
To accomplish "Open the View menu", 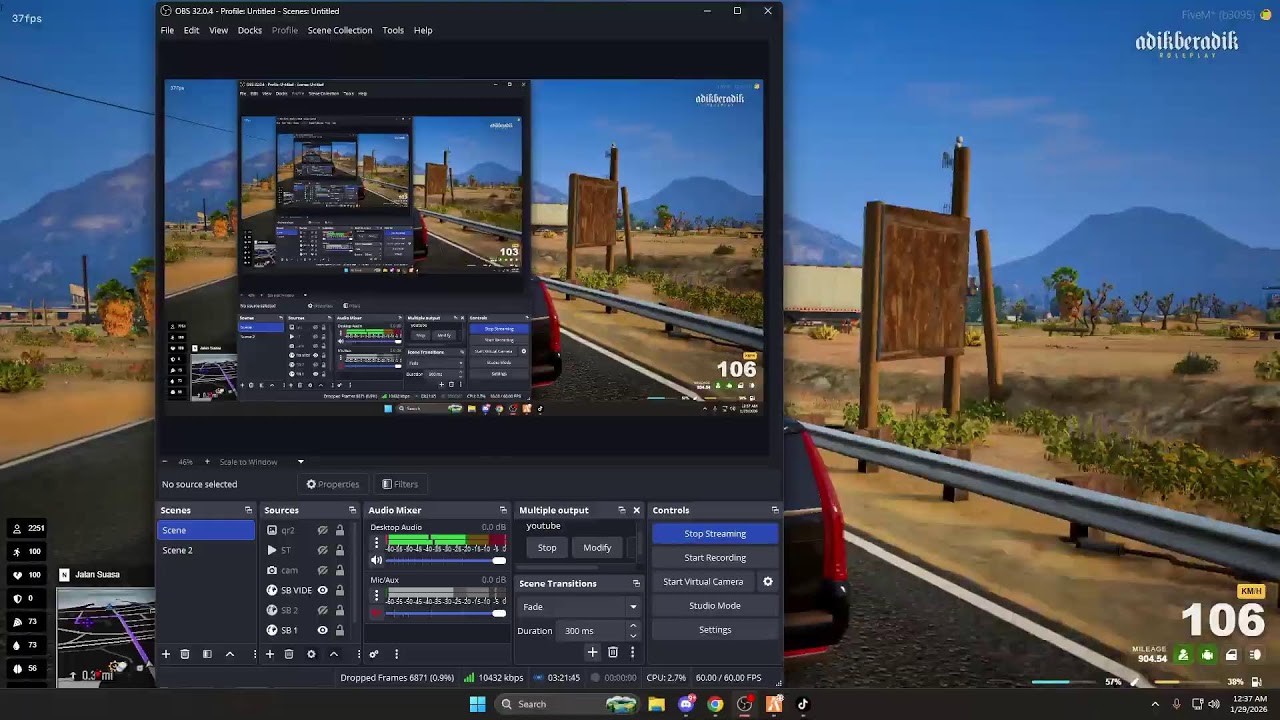I will [218, 30].
